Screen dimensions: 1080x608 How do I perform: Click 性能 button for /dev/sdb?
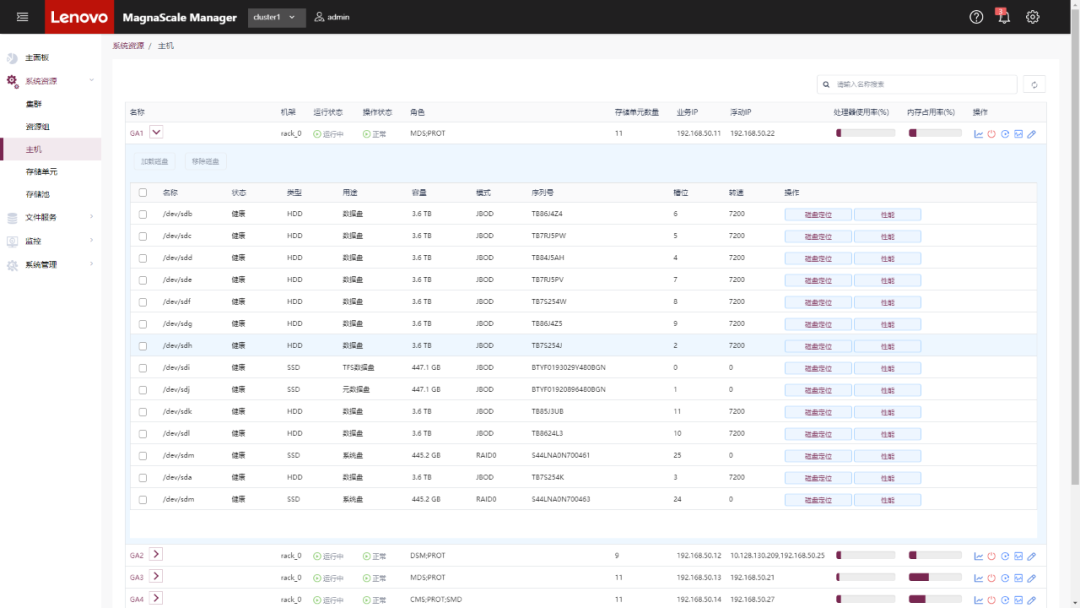coord(887,215)
